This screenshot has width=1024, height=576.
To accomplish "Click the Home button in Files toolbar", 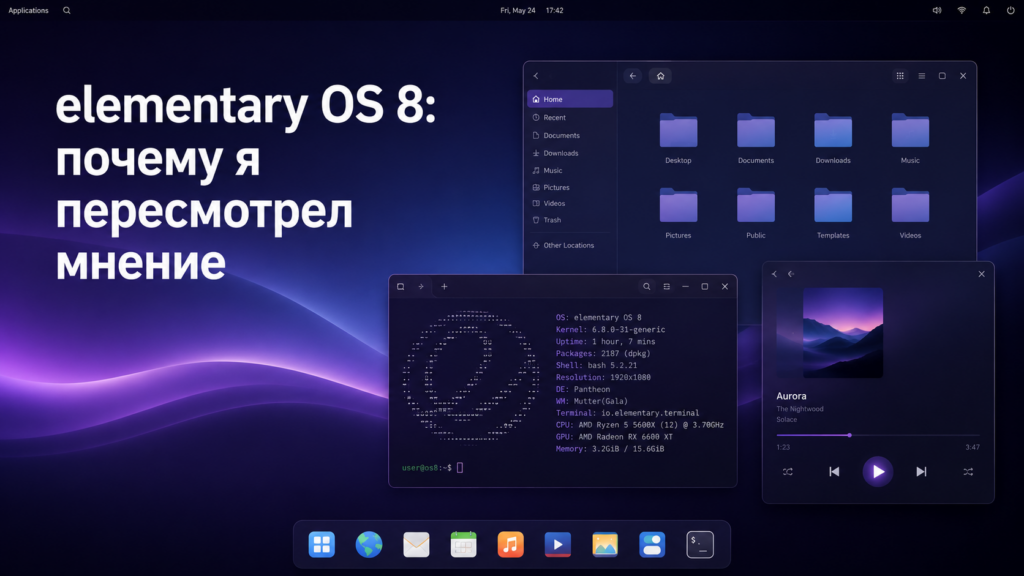I will point(660,76).
